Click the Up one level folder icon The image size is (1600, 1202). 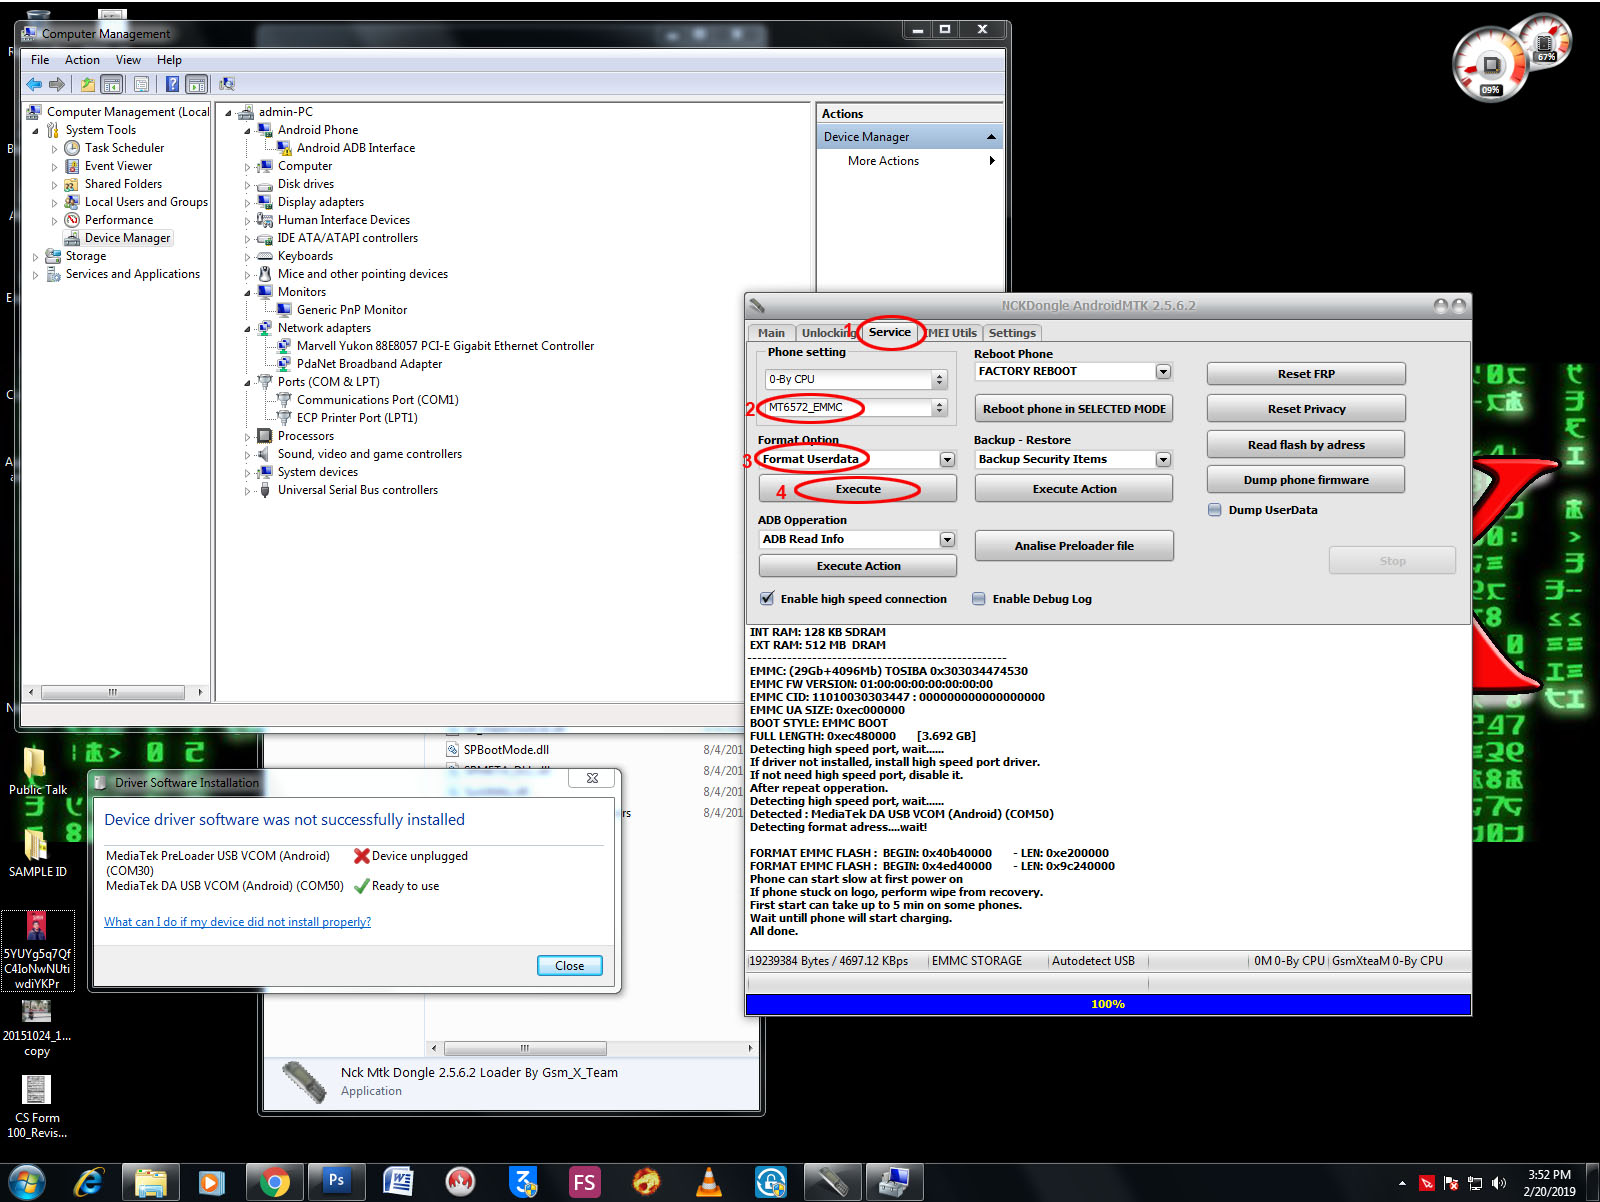click(88, 84)
